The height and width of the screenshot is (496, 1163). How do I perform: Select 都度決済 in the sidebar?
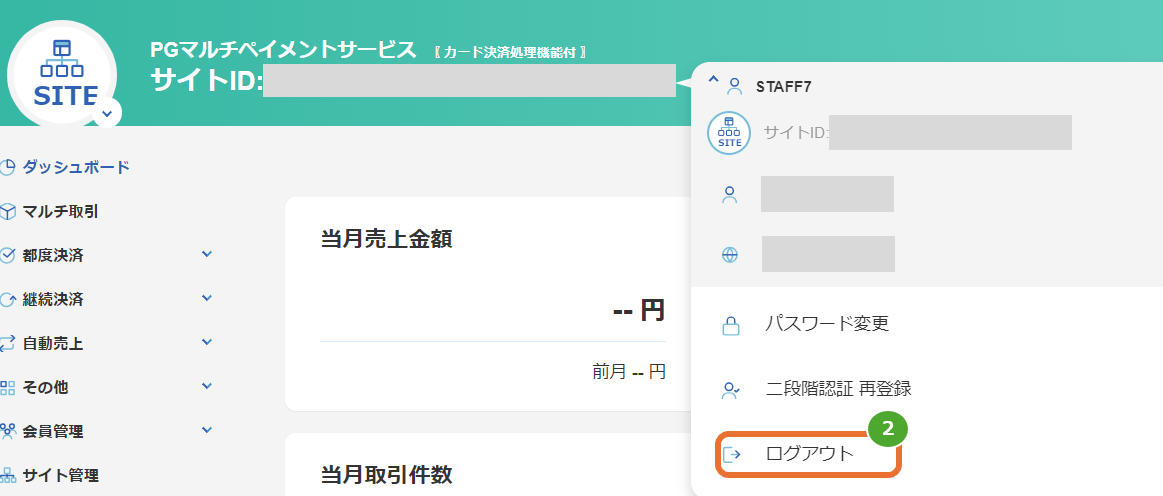click(x=53, y=255)
